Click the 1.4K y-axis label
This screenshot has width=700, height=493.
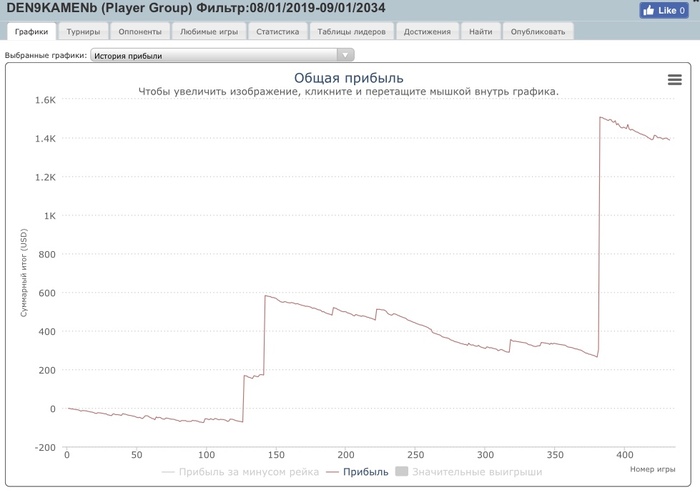pyautogui.click(x=46, y=139)
